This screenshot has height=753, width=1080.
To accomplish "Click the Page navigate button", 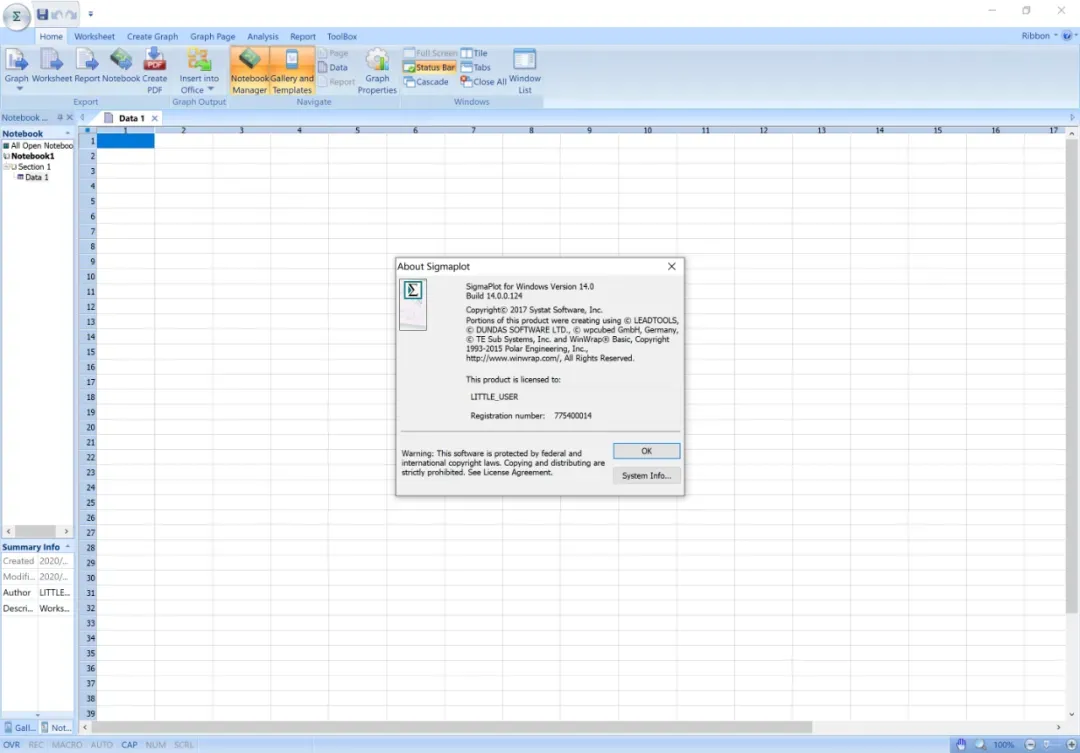I will point(333,53).
